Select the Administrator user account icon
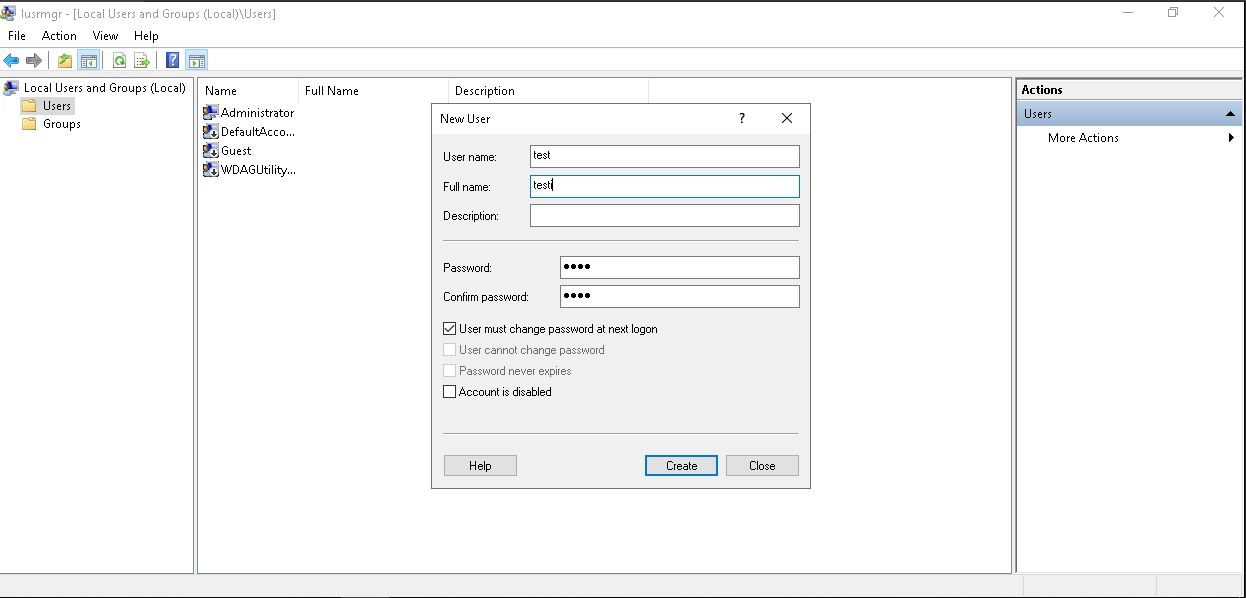Viewport: 1246px width, 598px height. pyautogui.click(x=210, y=113)
